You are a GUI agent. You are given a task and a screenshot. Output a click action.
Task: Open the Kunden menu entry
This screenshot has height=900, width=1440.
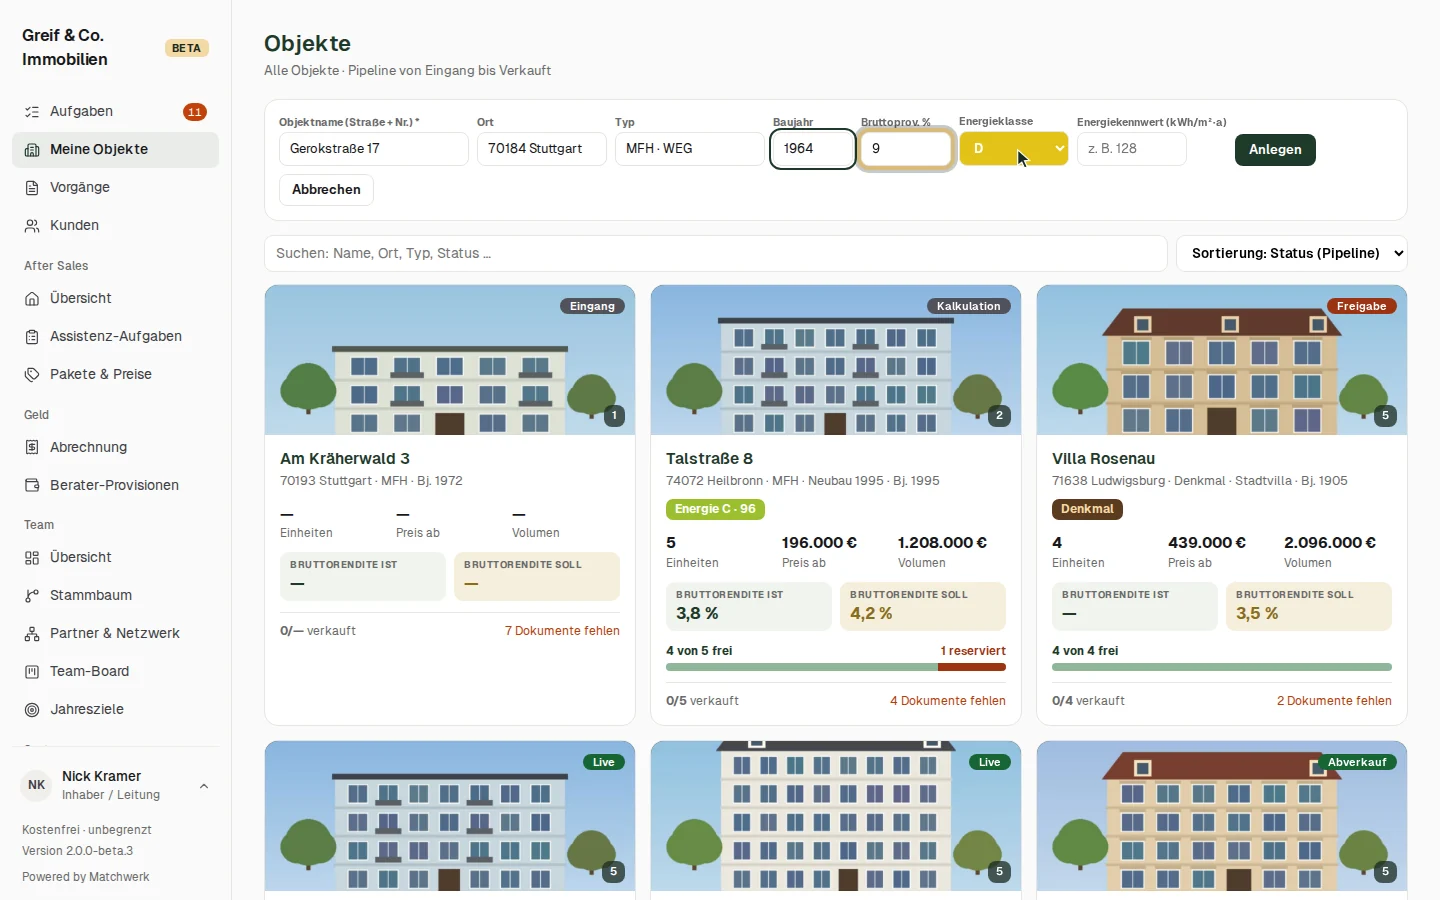[115, 226]
